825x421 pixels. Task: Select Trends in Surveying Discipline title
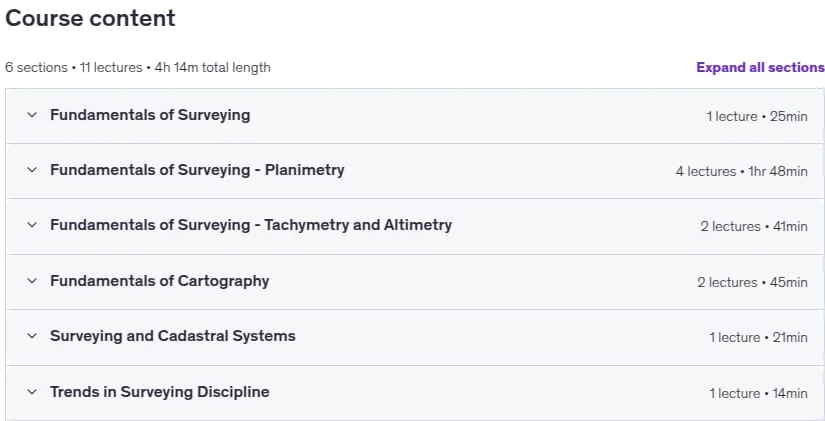159,392
